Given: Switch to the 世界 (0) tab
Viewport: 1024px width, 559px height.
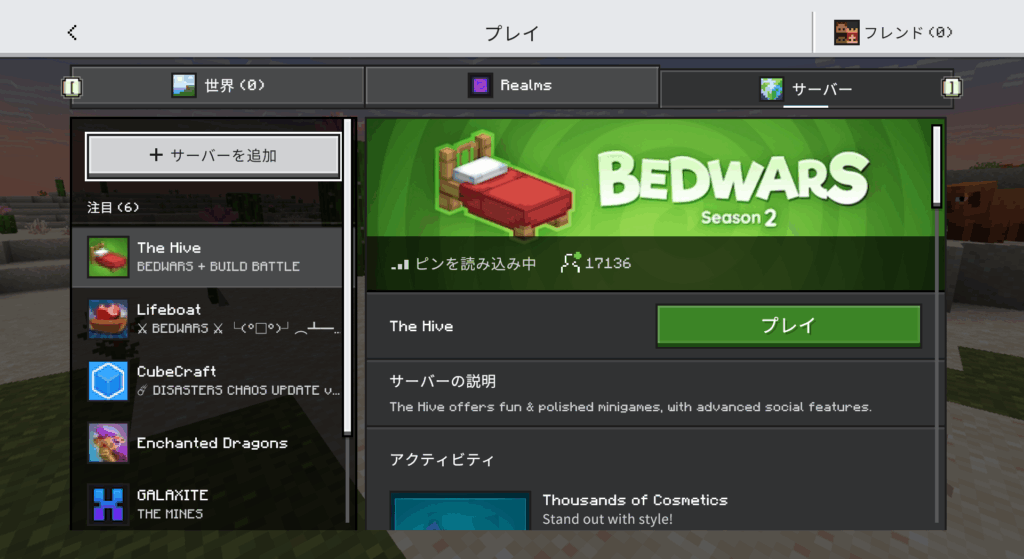Looking at the screenshot, I should (x=217, y=86).
